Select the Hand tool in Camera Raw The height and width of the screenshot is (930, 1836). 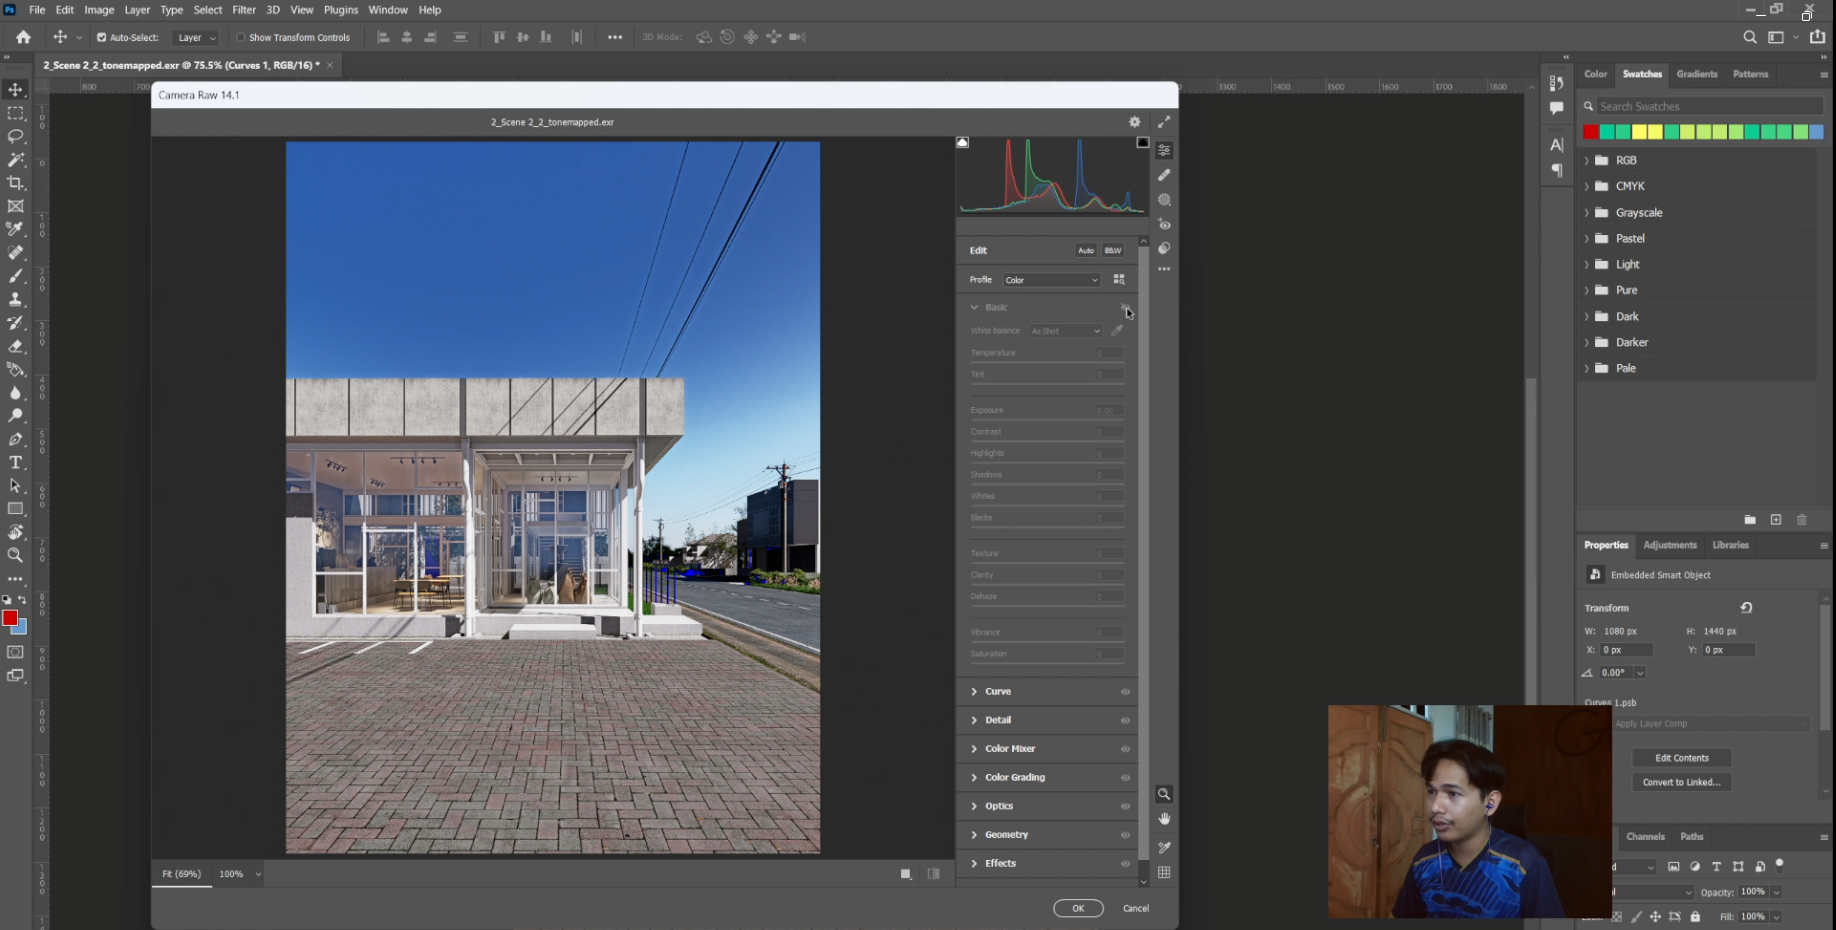point(1164,819)
